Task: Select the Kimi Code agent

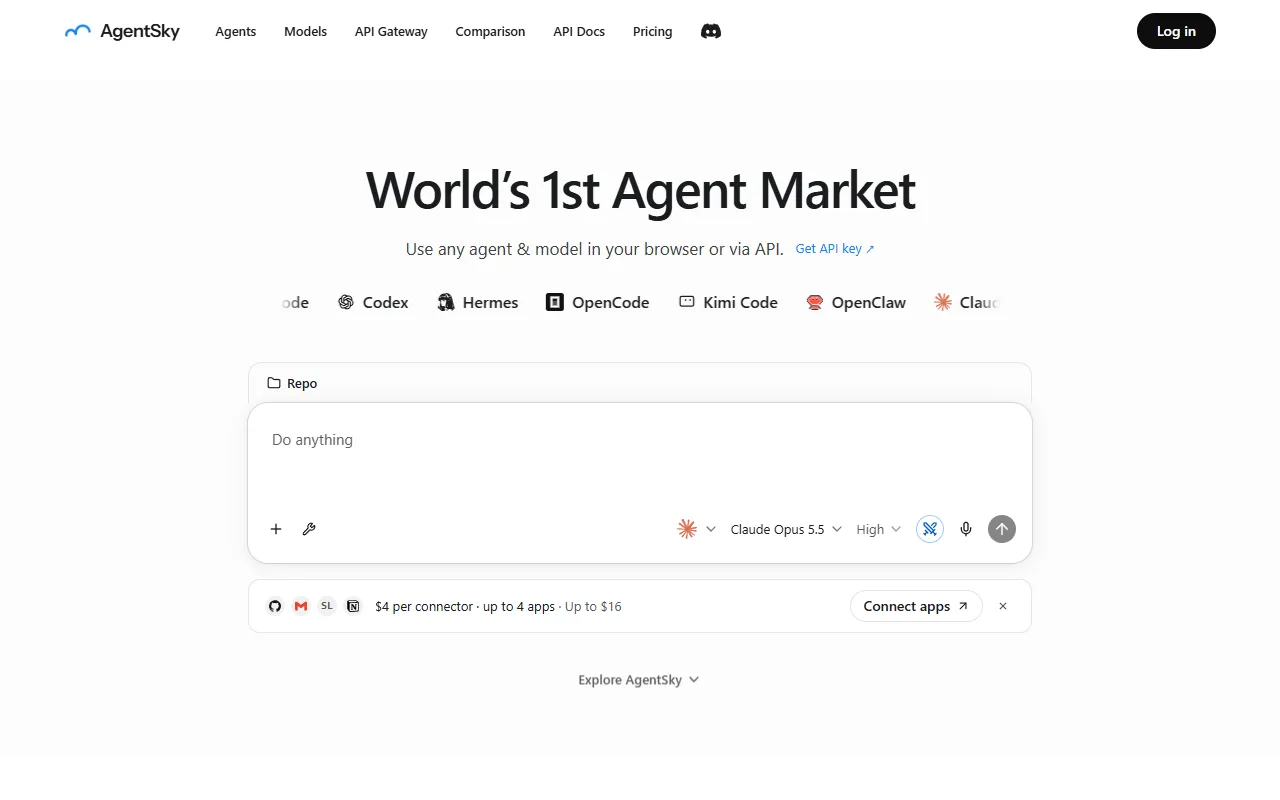Action: (x=728, y=302)
